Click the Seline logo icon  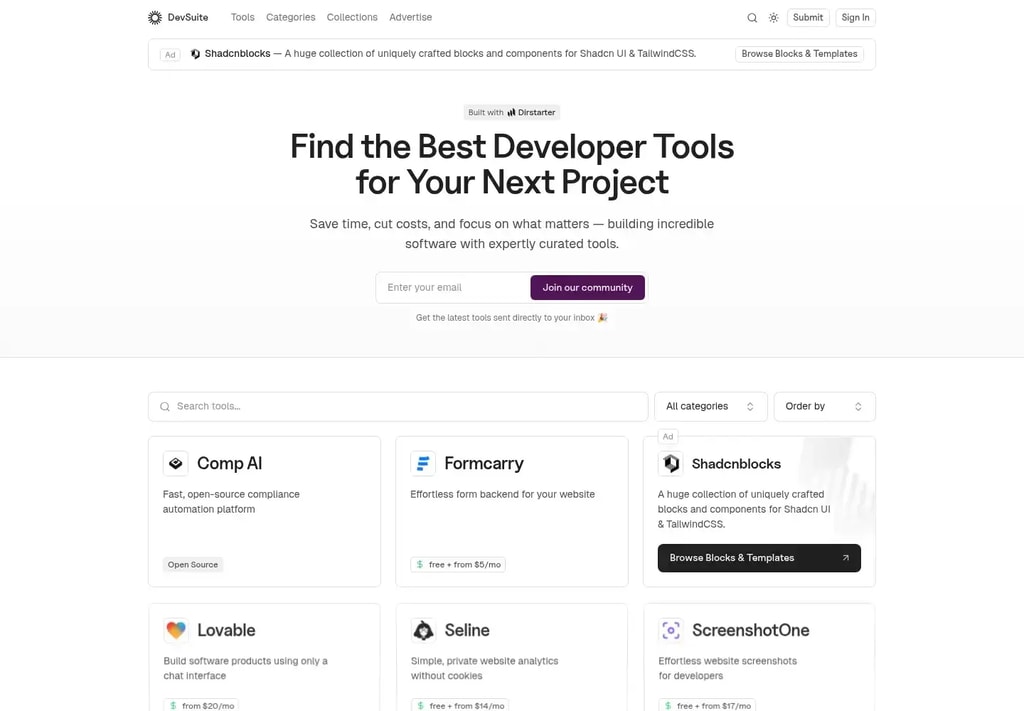(423, 630)
